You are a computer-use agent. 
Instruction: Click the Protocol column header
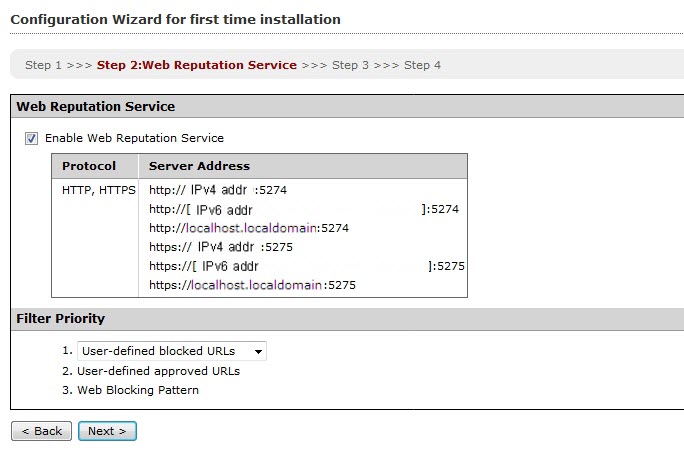click(x=89, y=166)
